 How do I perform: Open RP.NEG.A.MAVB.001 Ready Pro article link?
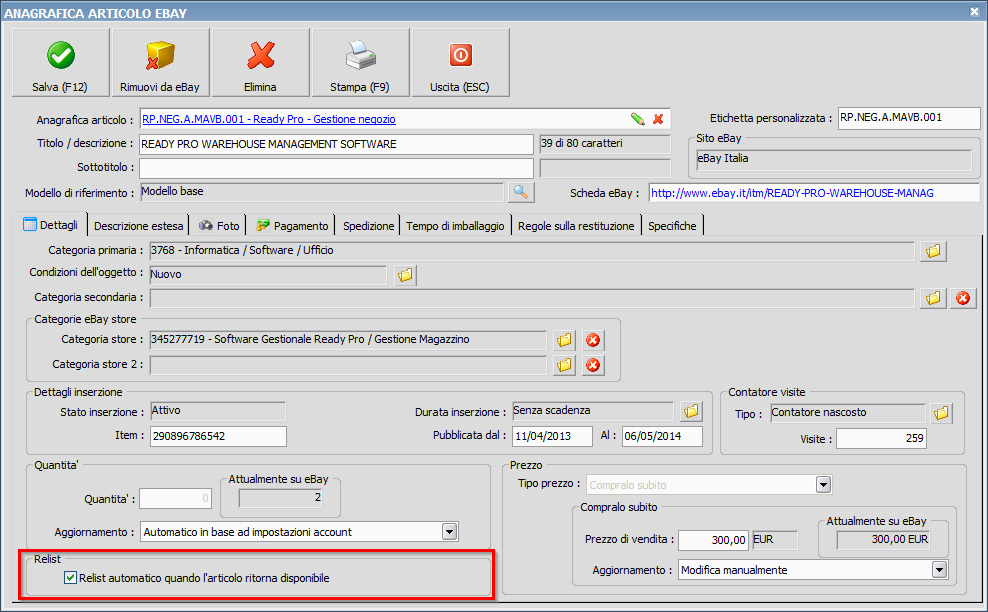269,119
